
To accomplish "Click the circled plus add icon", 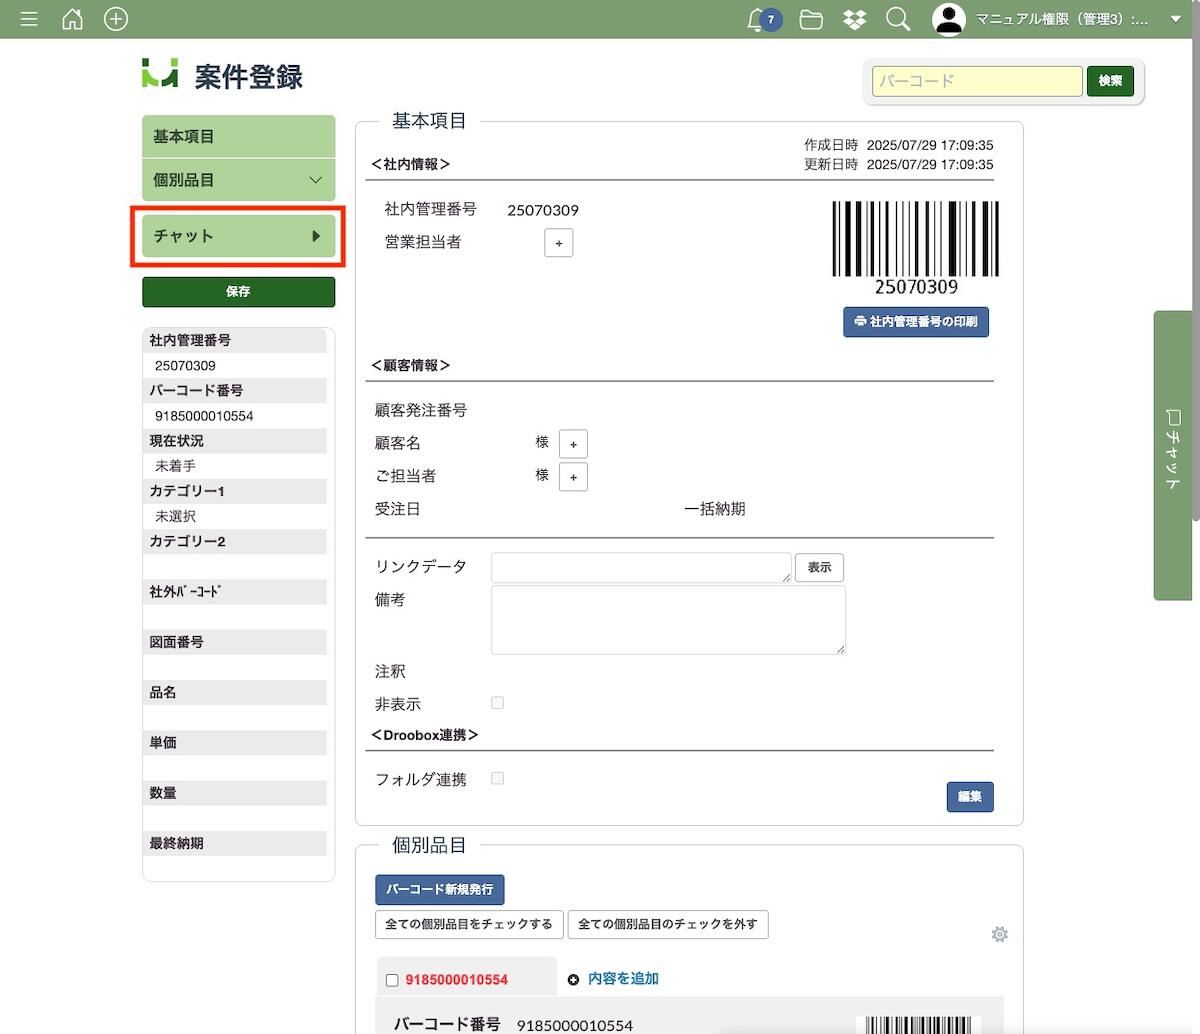I will point(116,19).
